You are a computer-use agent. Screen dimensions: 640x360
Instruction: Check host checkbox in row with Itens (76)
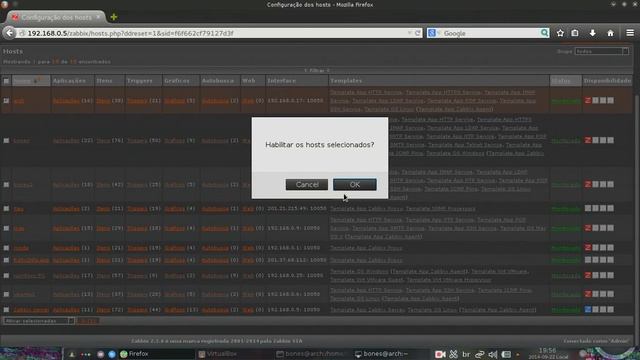pos(6,140)
